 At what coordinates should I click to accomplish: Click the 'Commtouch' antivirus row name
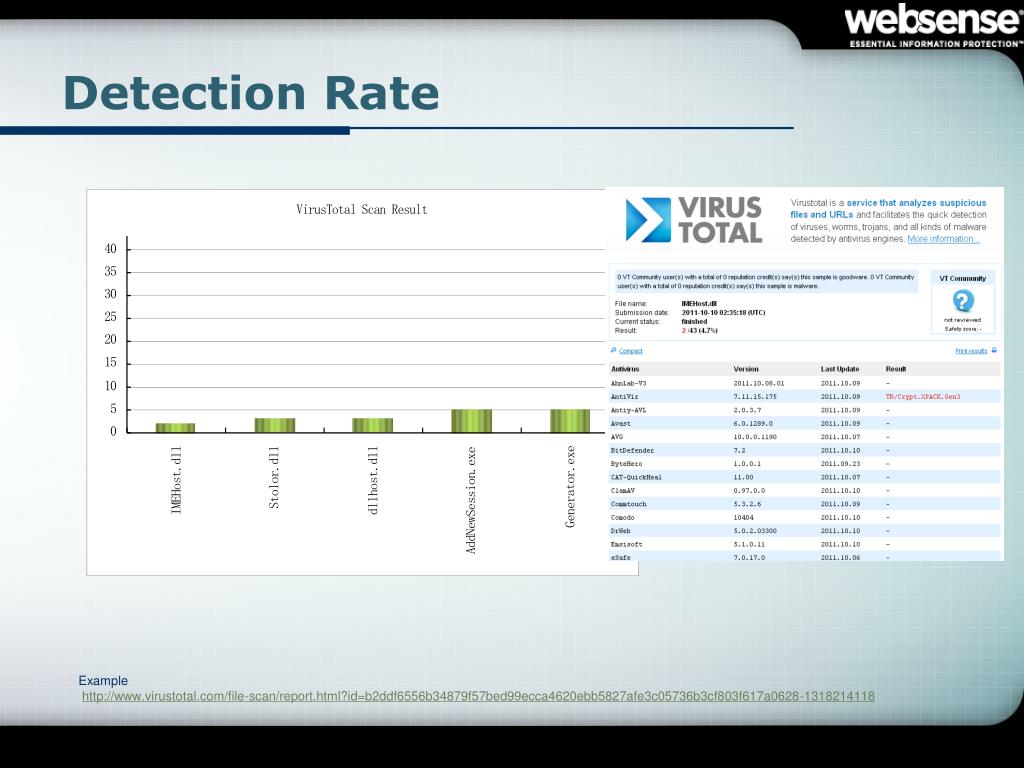pos(628,504)
